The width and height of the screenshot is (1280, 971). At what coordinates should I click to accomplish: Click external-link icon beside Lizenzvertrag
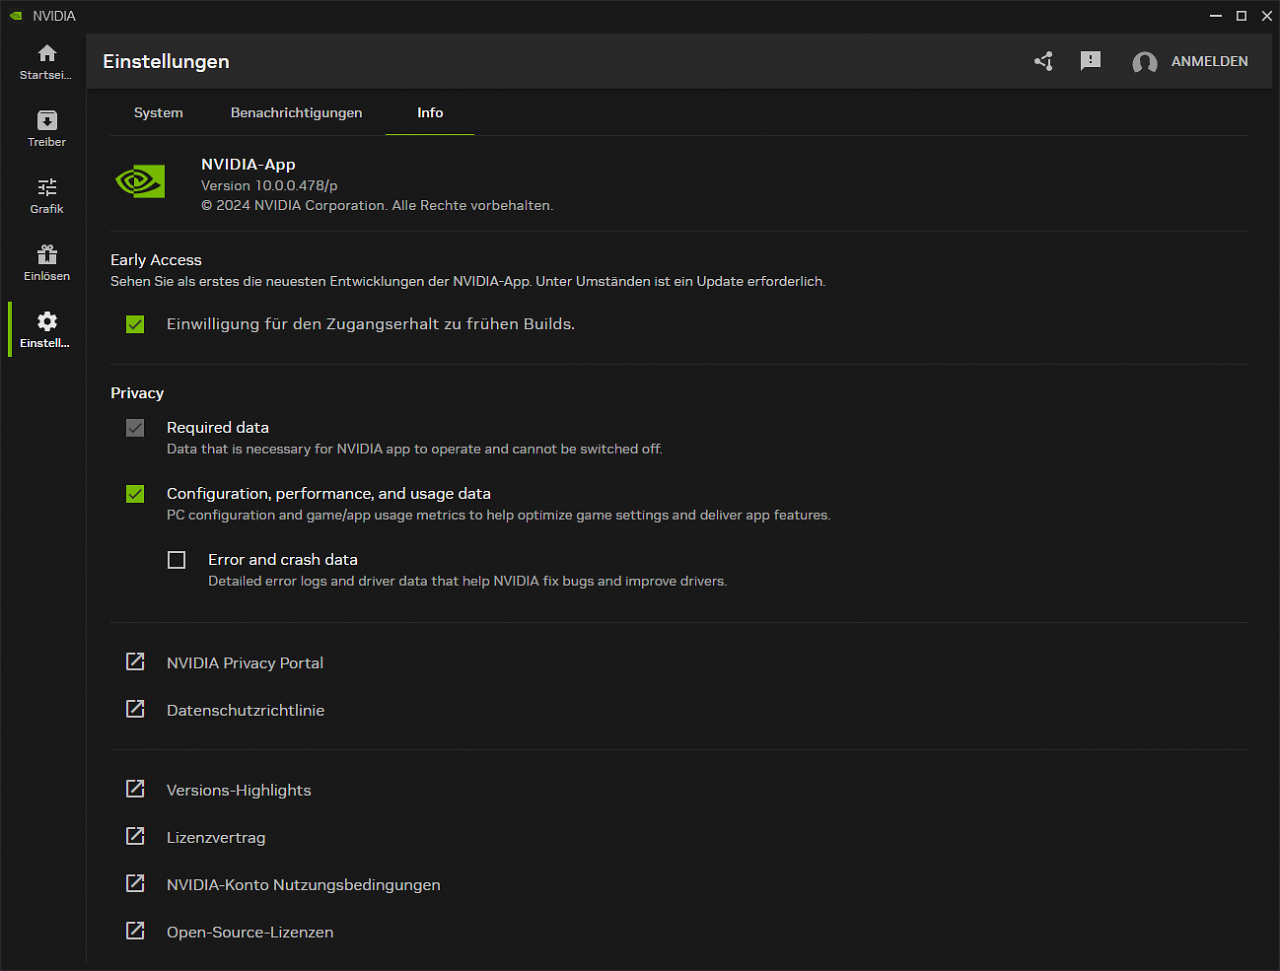pyautogui.click(x=135, y=836)
